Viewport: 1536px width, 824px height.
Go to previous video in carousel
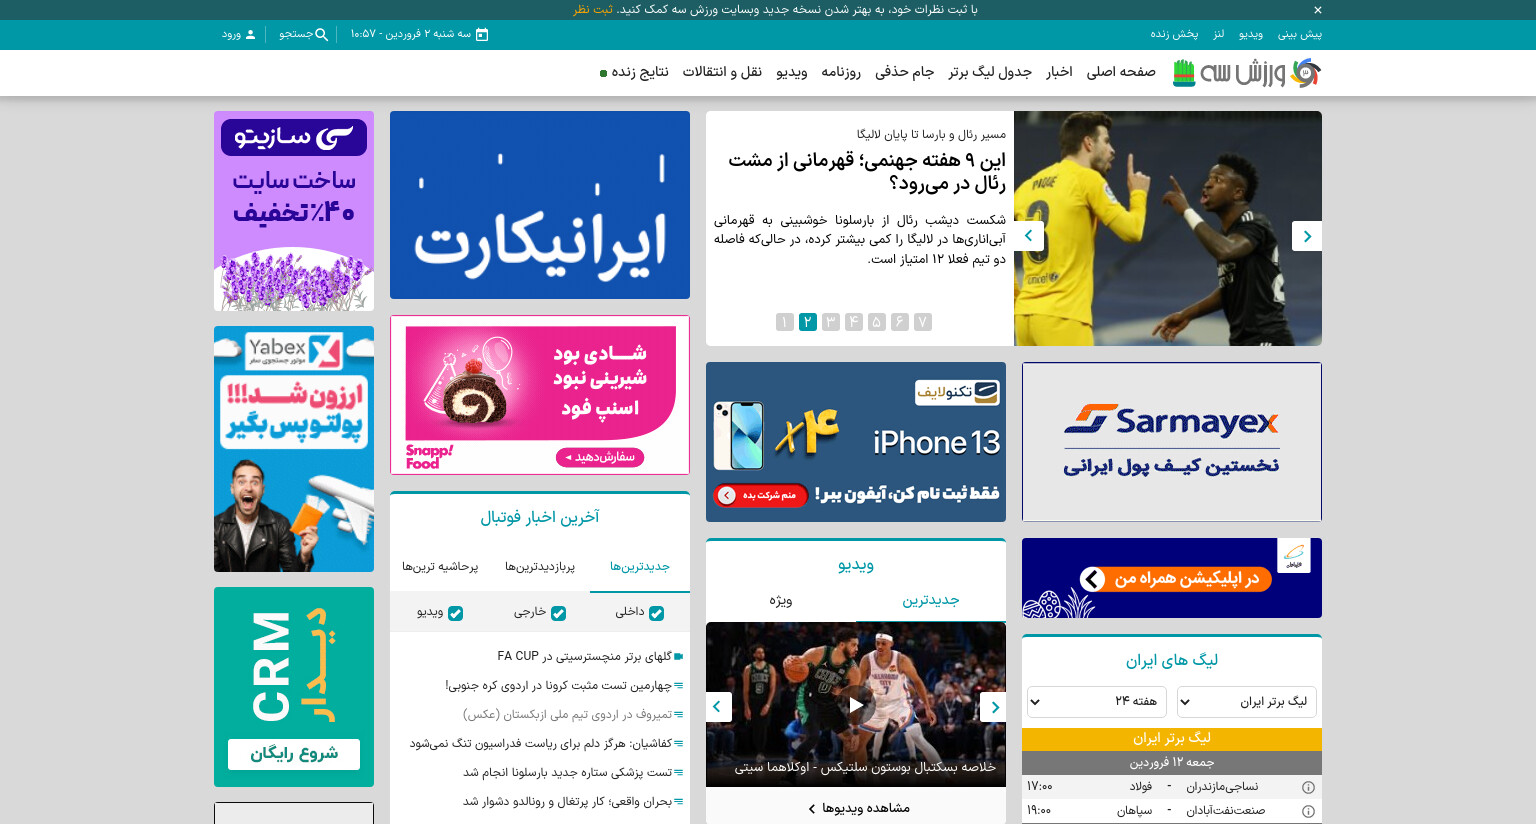point(993,707)
